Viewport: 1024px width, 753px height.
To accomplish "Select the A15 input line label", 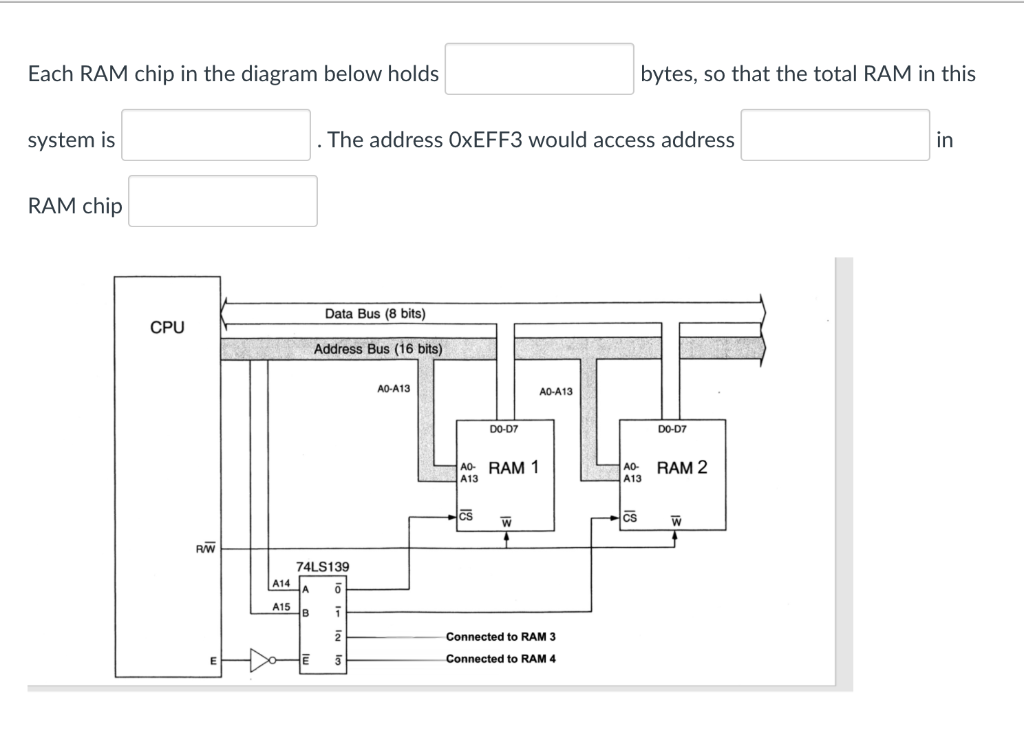I will pyautogui.click(x=280, y=605).
